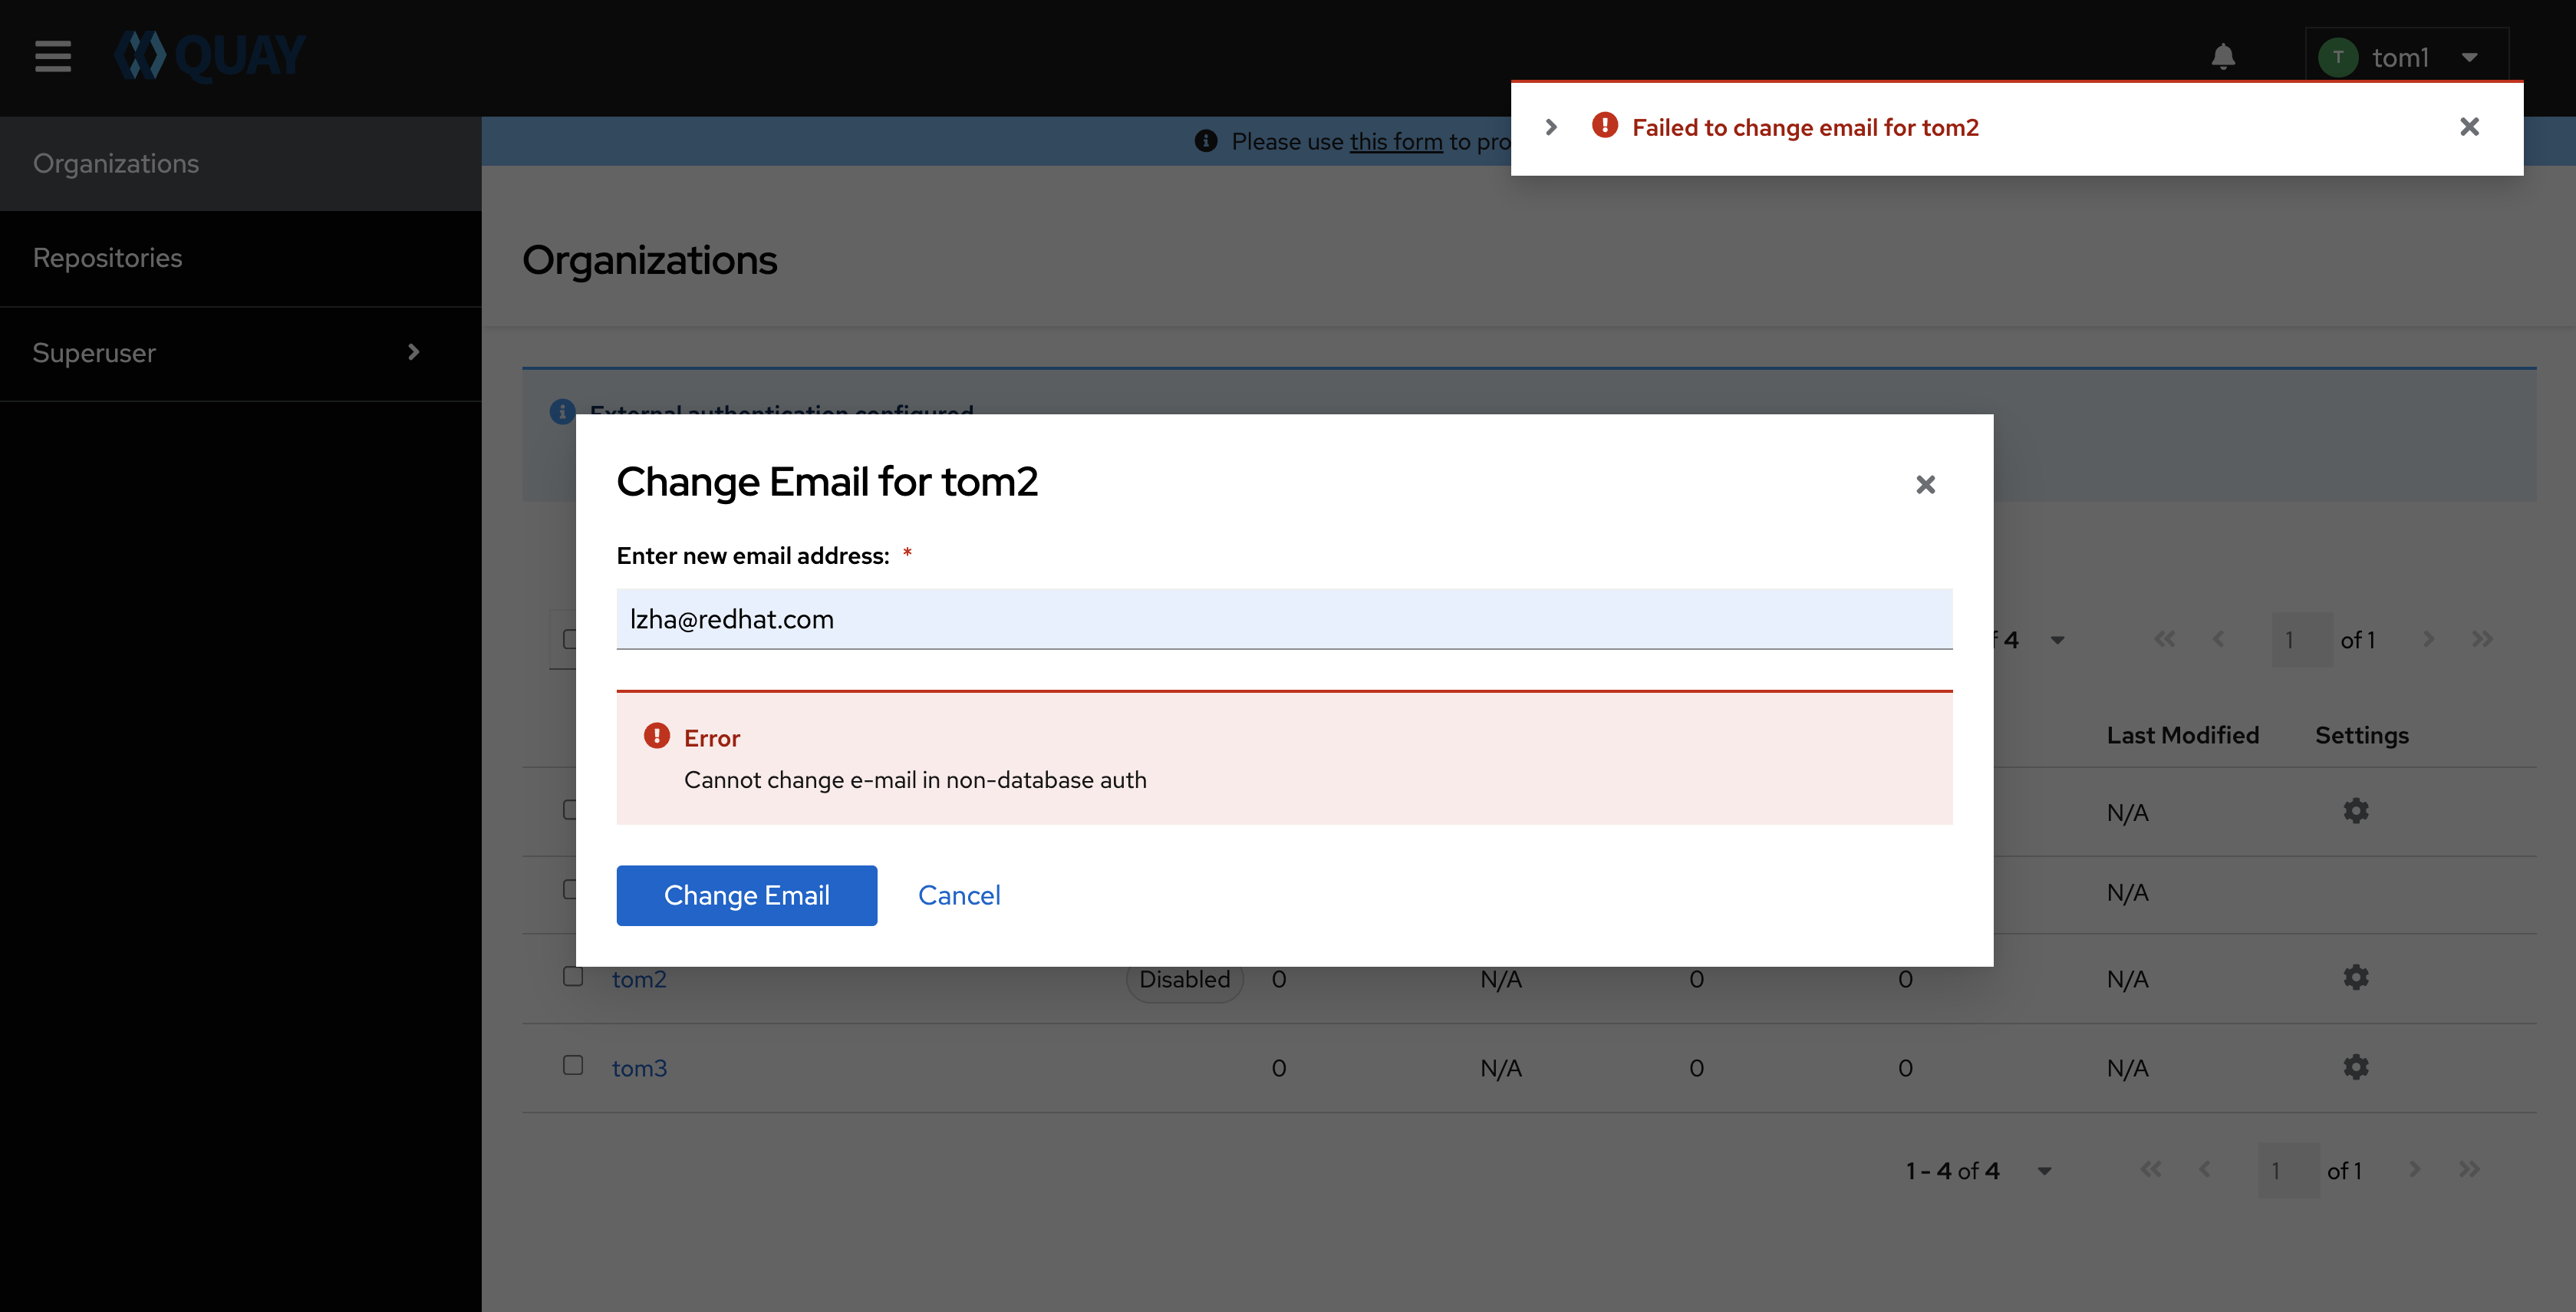Open settings gear for tom3 row
This screenshot has height=1312, width=2576.
tap(2355, 1067)
